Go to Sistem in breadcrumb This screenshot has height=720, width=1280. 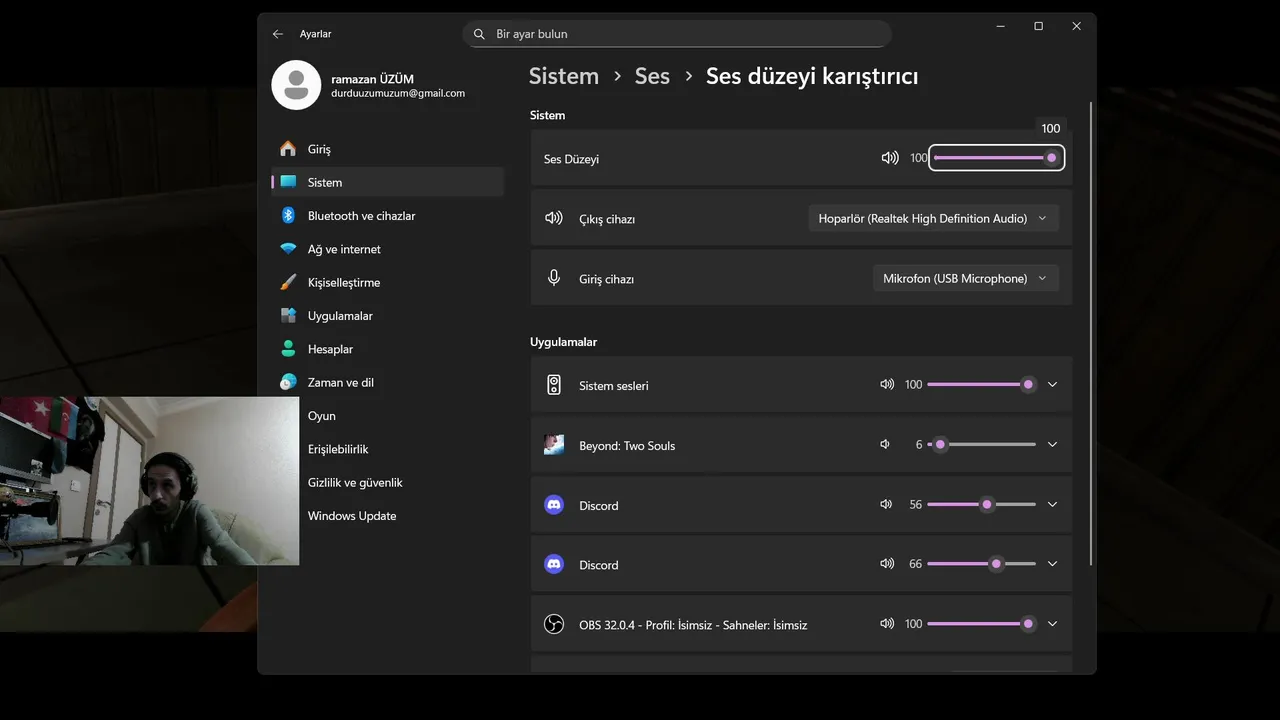564,76
